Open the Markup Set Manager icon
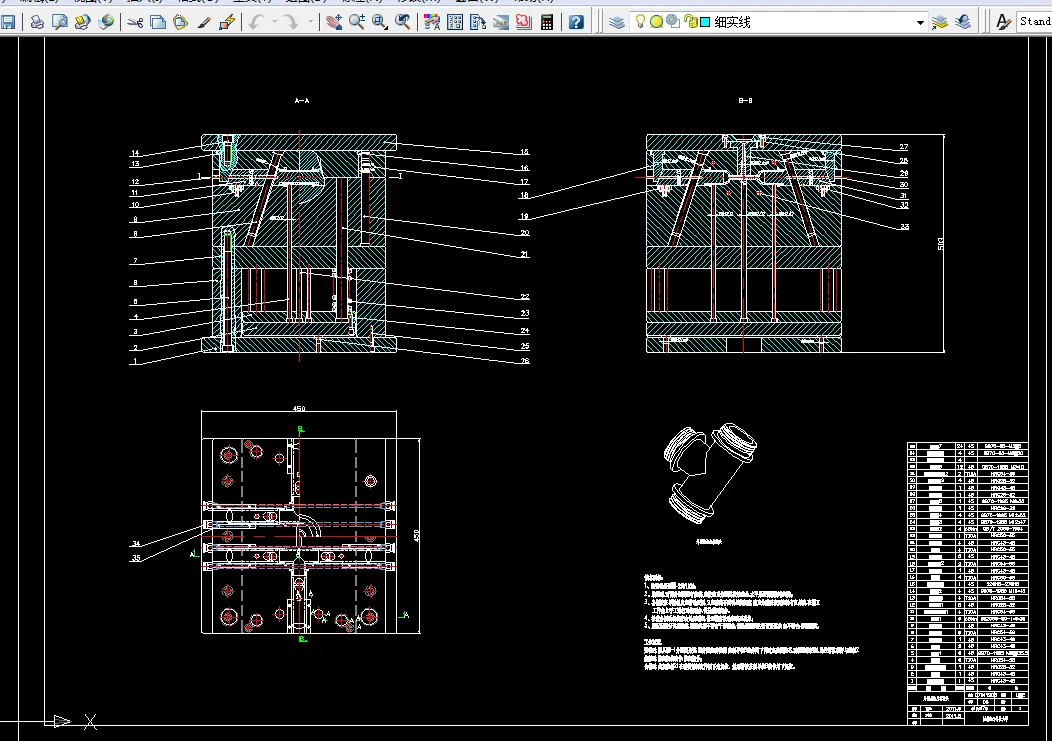 click(x=523, y=22)
